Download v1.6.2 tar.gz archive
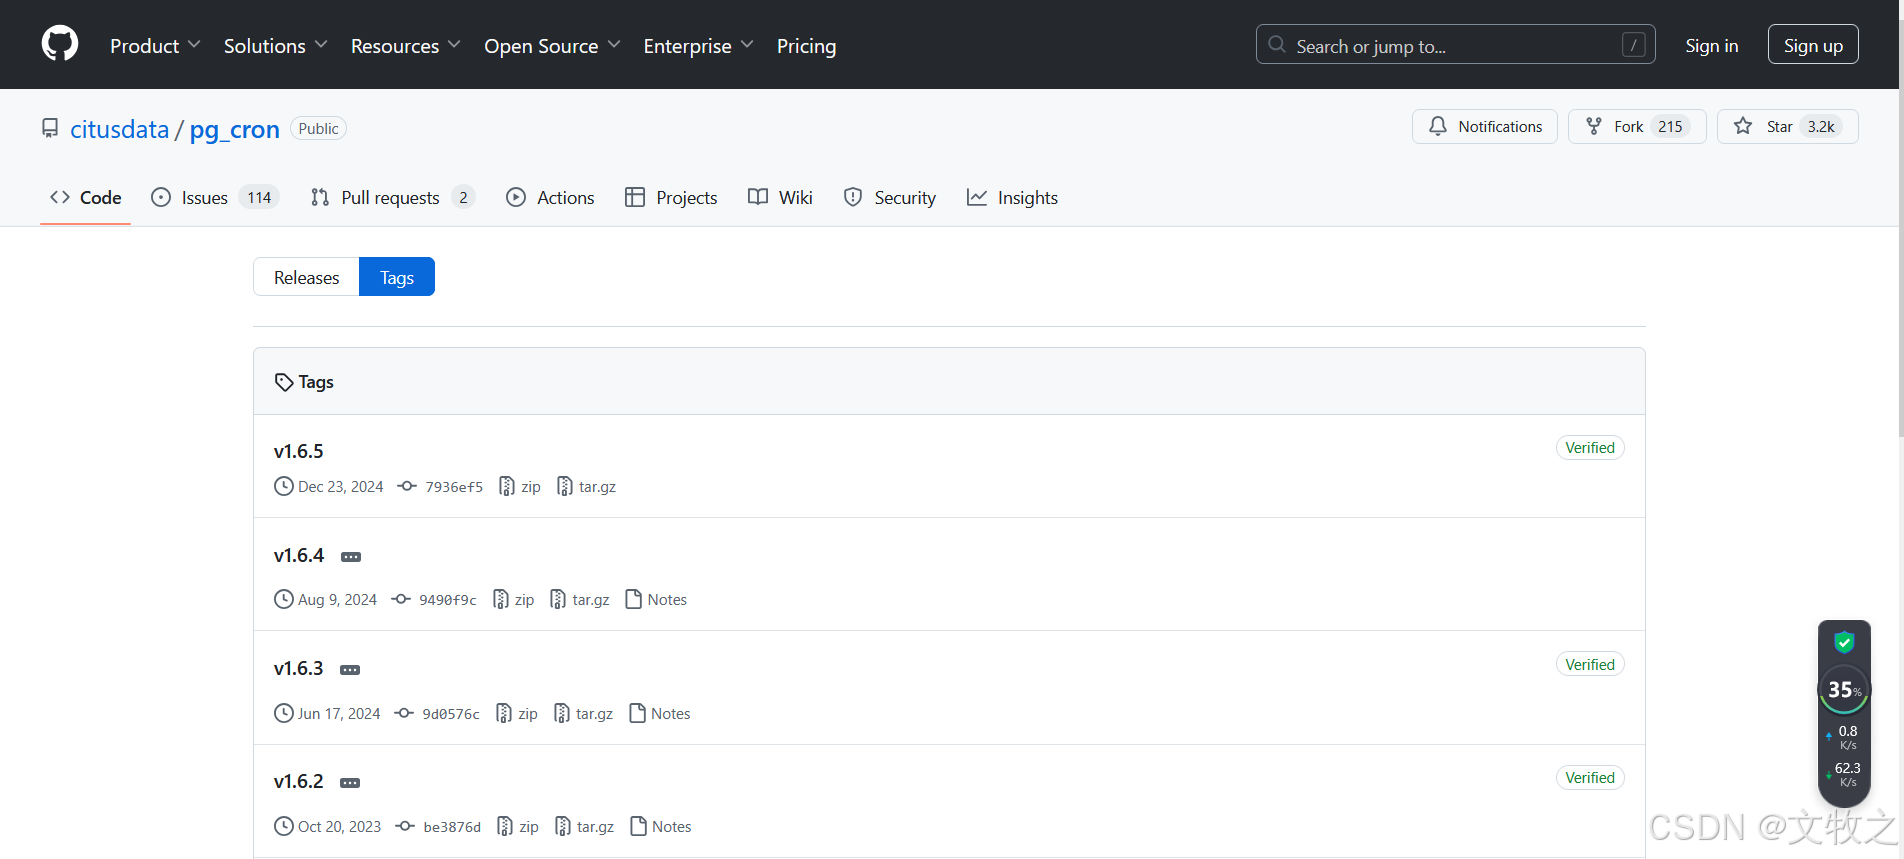Screen dimensions: 1904x859 585,827
